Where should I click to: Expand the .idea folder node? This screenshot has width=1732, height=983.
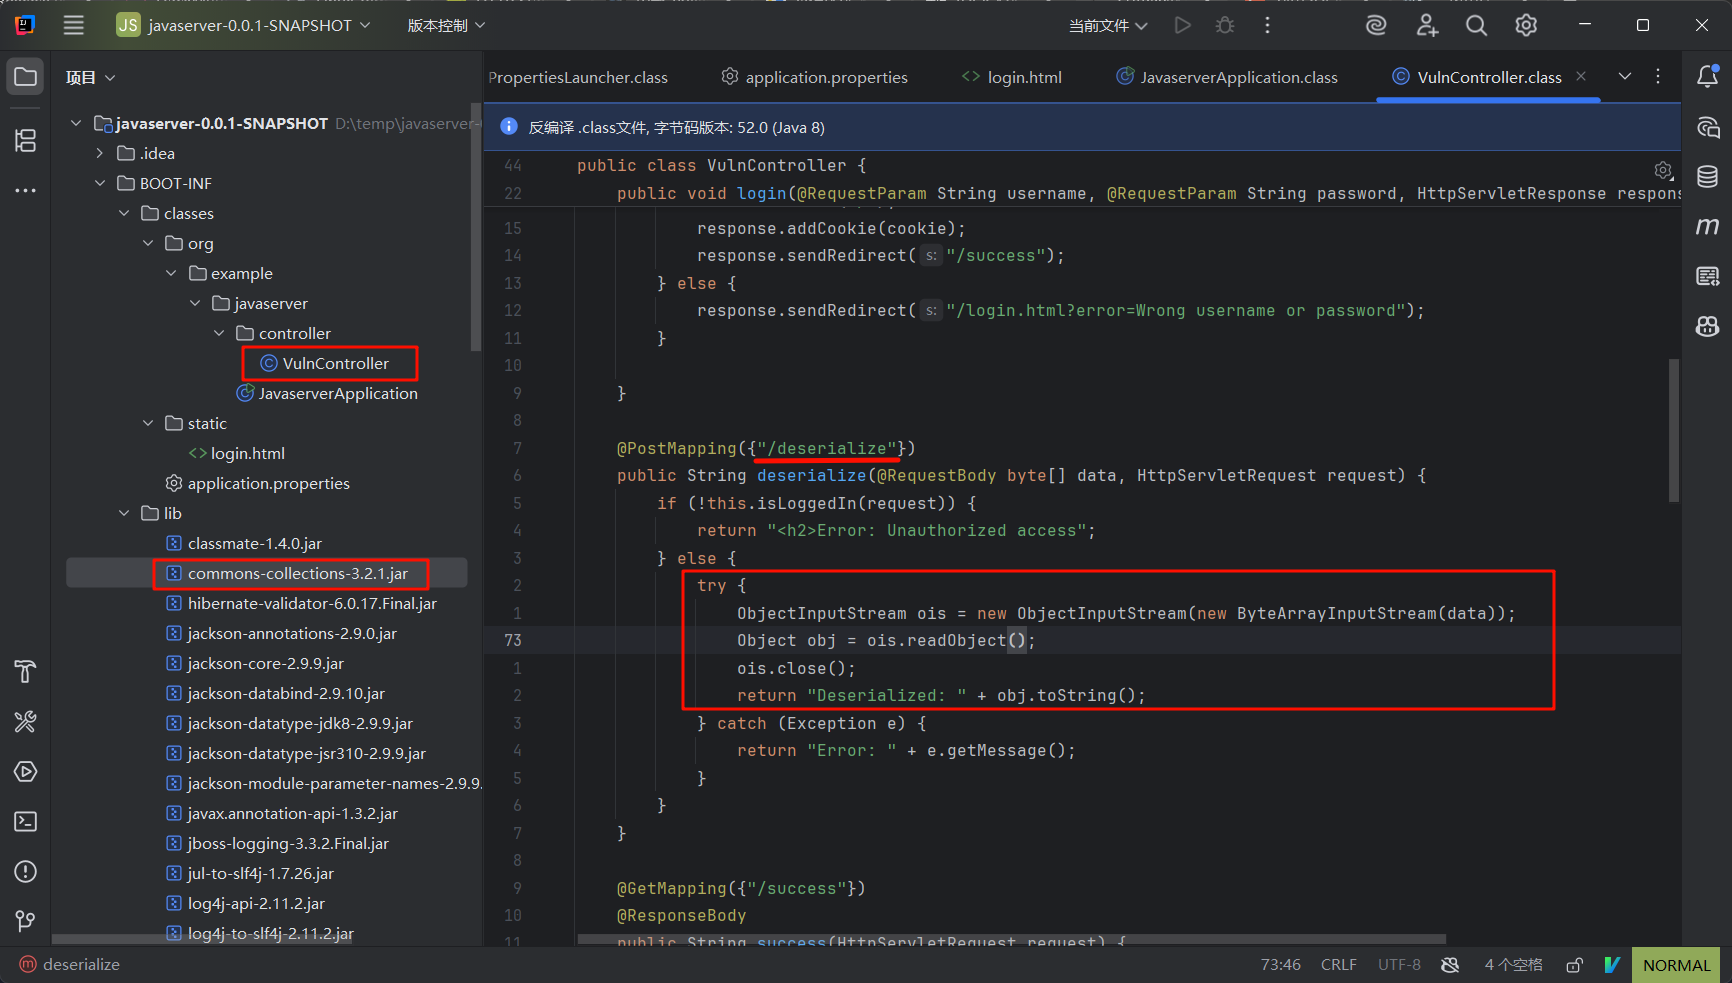tap(100, 153)
